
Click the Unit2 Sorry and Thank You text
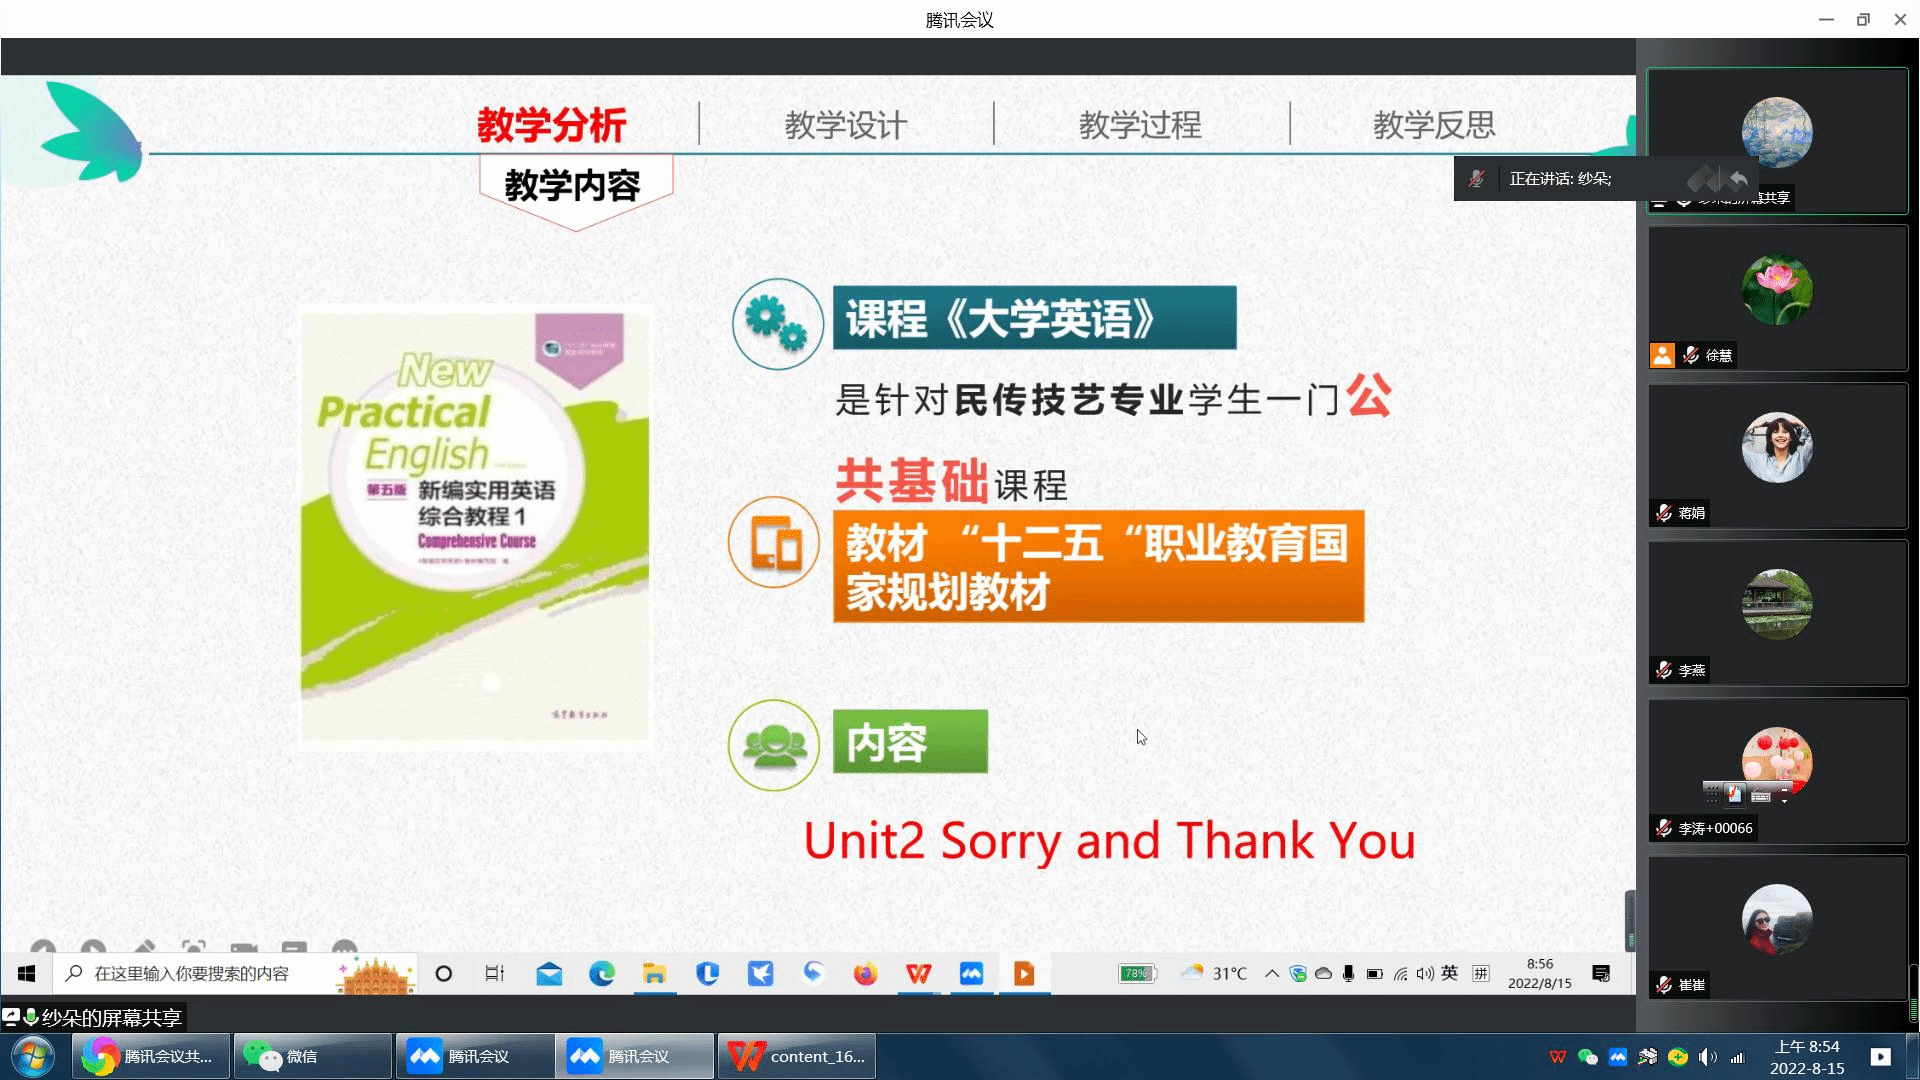(x=1109, y=840)
